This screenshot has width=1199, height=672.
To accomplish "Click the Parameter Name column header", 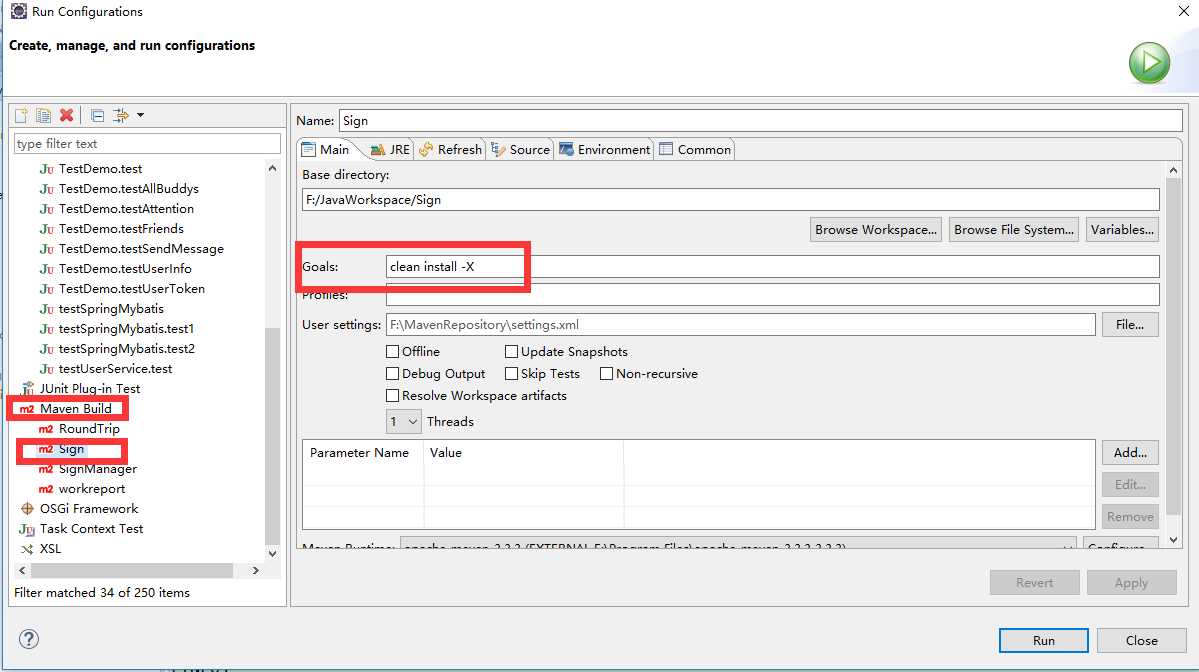I will tap(359, 453).
